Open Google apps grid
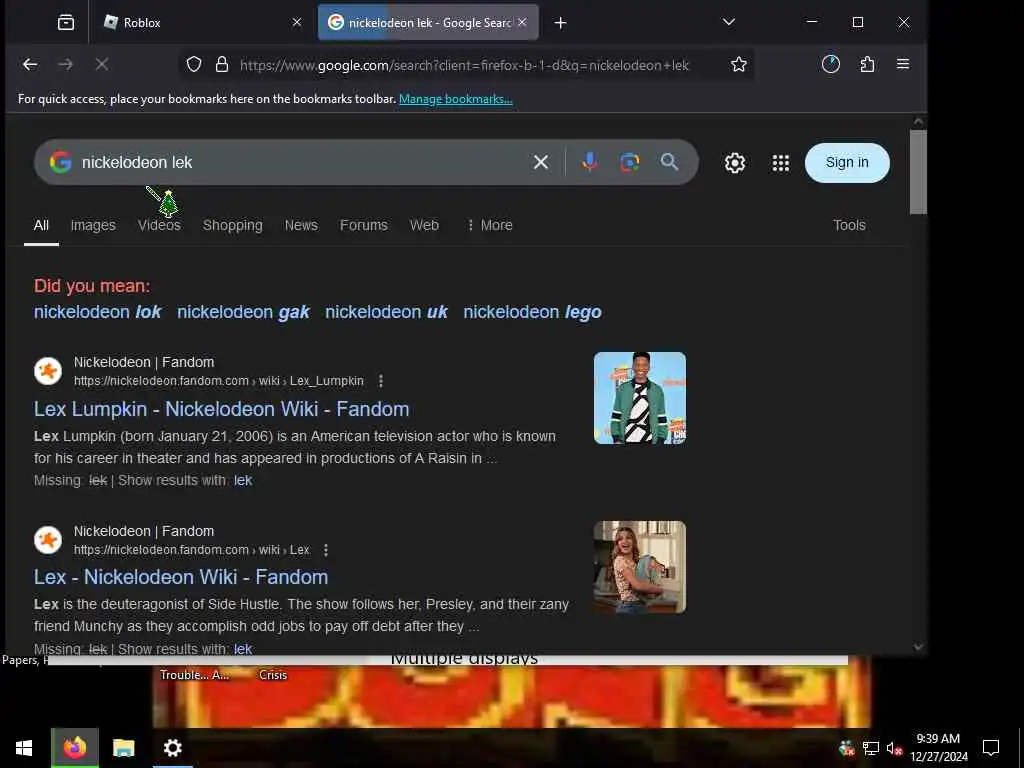This screenshot has height=768, width=1024. pos(781,163)
